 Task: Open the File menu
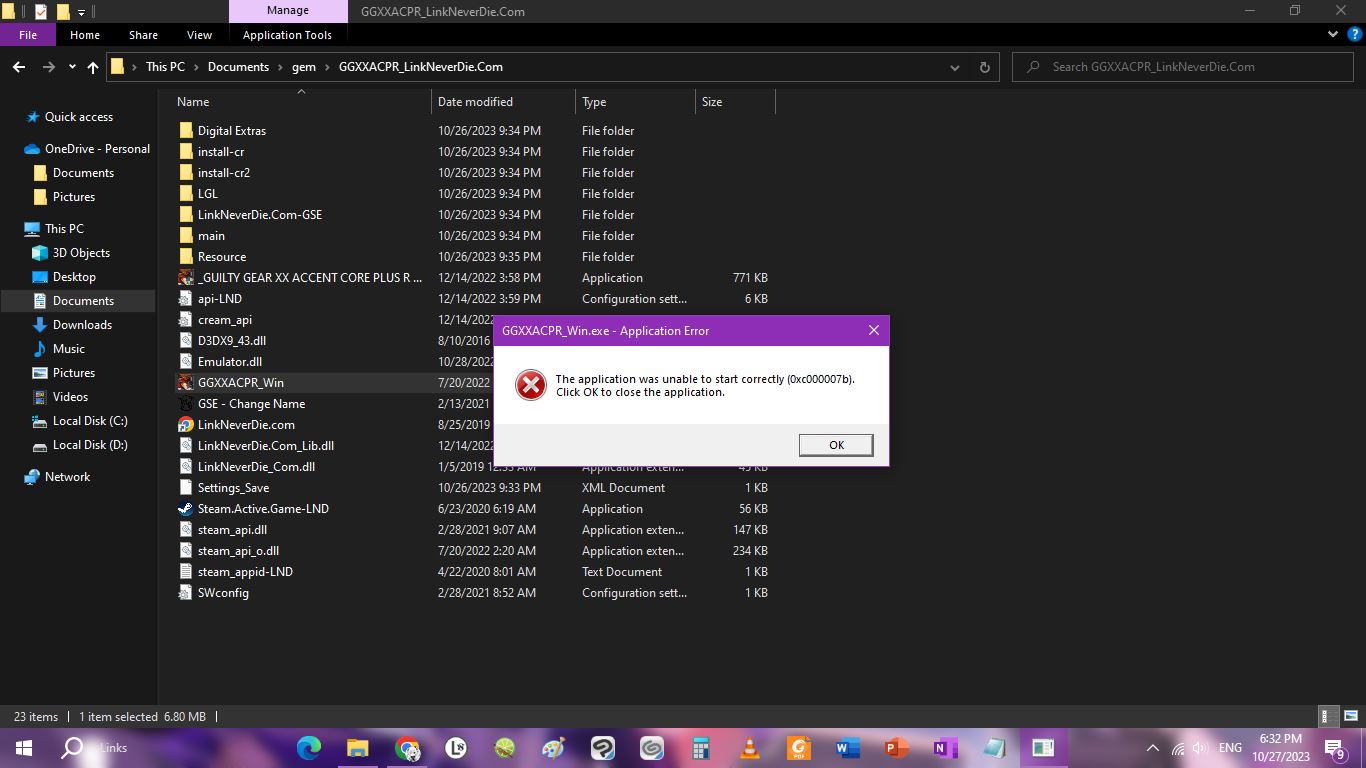pos(28,35)
